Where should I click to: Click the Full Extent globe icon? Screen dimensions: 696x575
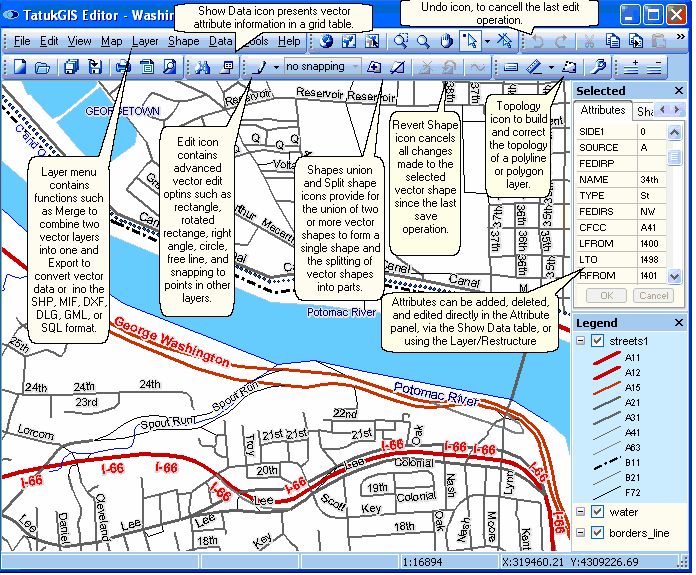pos(327,41)
